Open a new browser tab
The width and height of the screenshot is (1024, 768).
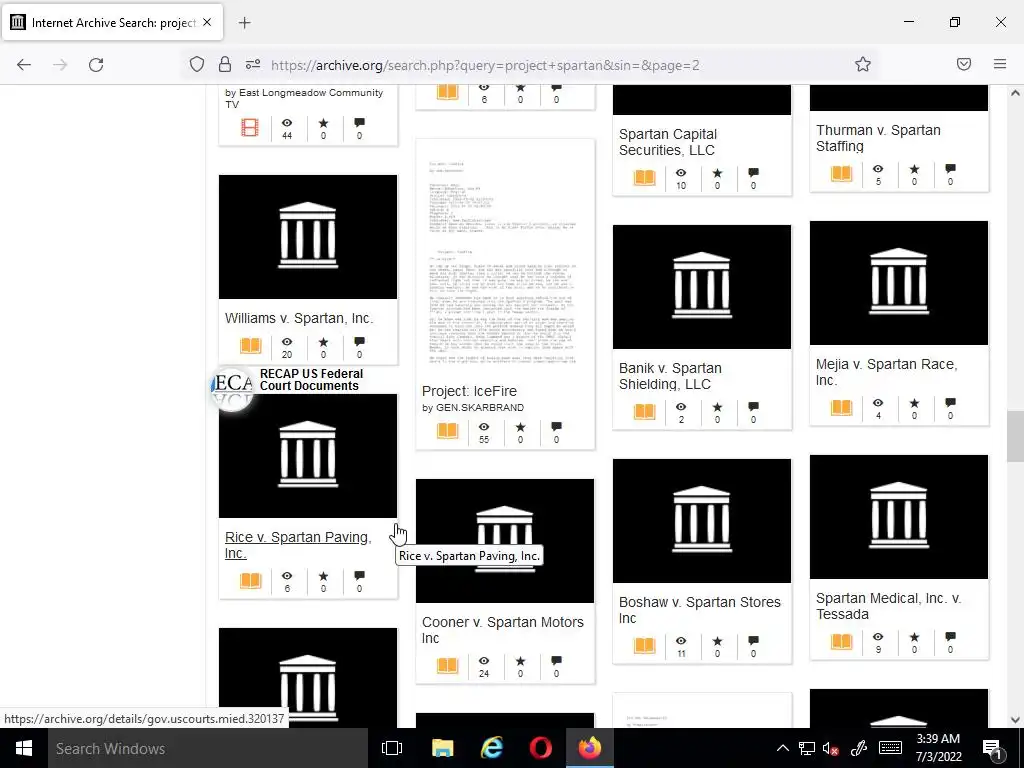pos(244,23)
